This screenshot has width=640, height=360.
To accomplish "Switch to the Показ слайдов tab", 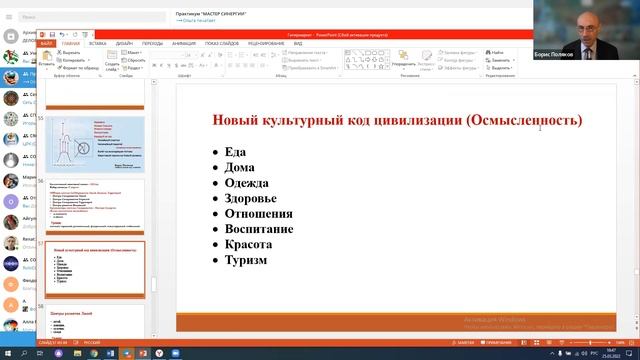I will pyautogui.click(x=222, y=43).
